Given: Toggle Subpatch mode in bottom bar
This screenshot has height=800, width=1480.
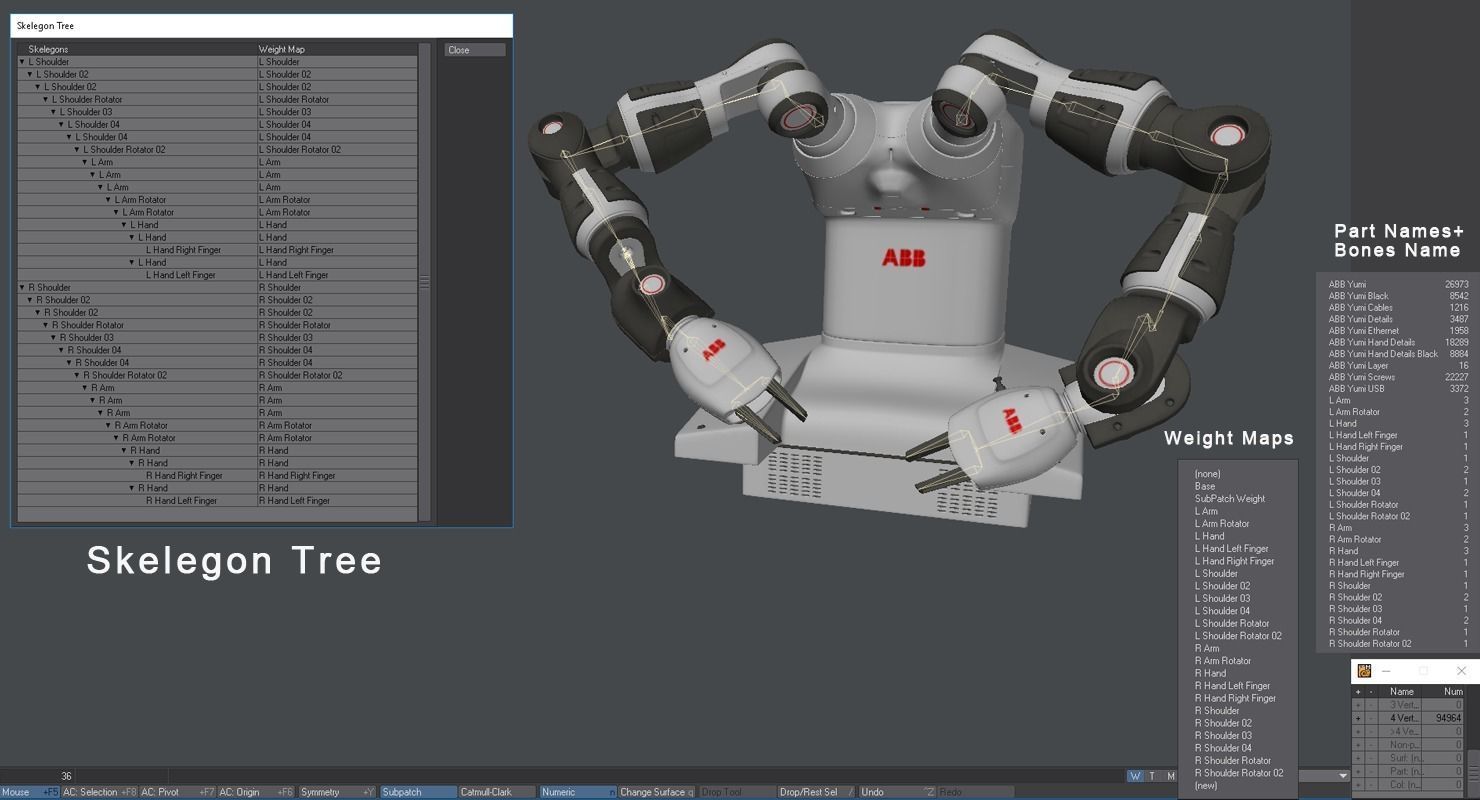Looking at the screenshot, I should coord(418,792).
